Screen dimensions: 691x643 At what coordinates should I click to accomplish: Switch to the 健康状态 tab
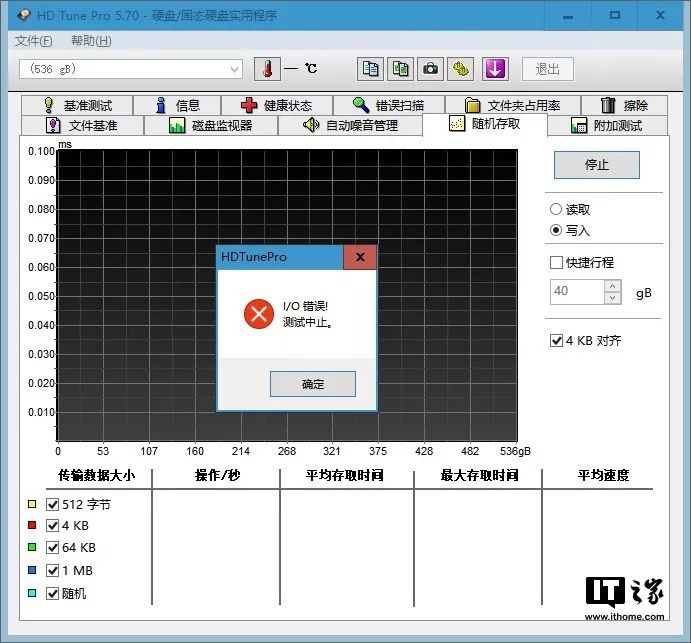[277, 106]
